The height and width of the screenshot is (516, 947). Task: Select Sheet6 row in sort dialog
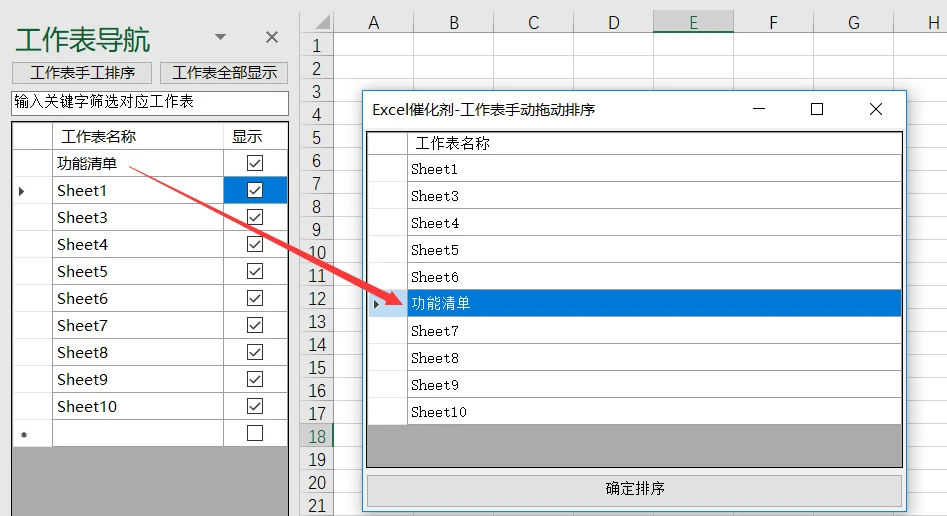click(654, 277)
